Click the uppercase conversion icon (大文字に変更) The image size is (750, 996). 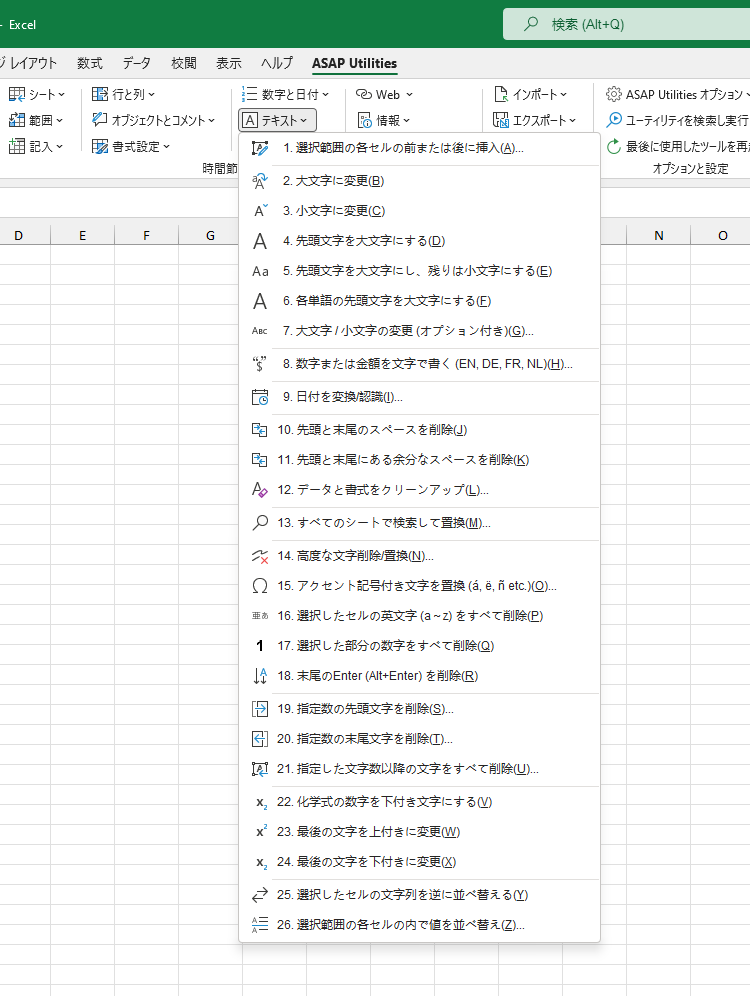click(x=260, y=181)
